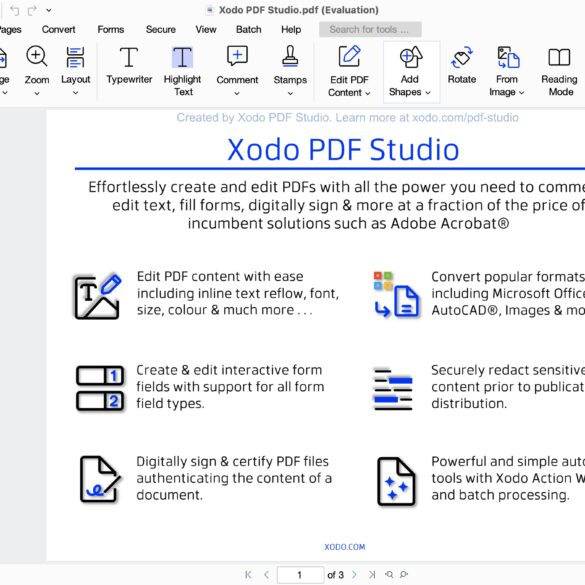This screenshot has height=585, width=585.
Task: Follow the xodo.com/pdf-studio link at page top
Action: [x=465, y=118]
